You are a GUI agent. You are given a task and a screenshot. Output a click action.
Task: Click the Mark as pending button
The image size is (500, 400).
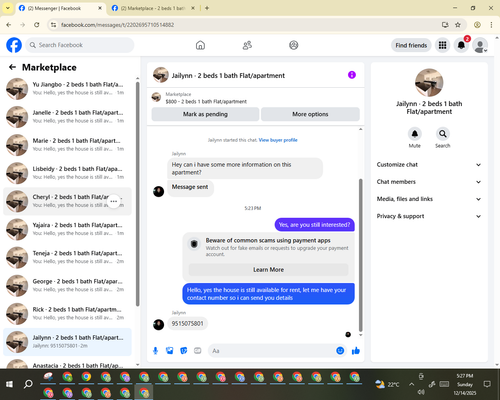click(205, 114)
